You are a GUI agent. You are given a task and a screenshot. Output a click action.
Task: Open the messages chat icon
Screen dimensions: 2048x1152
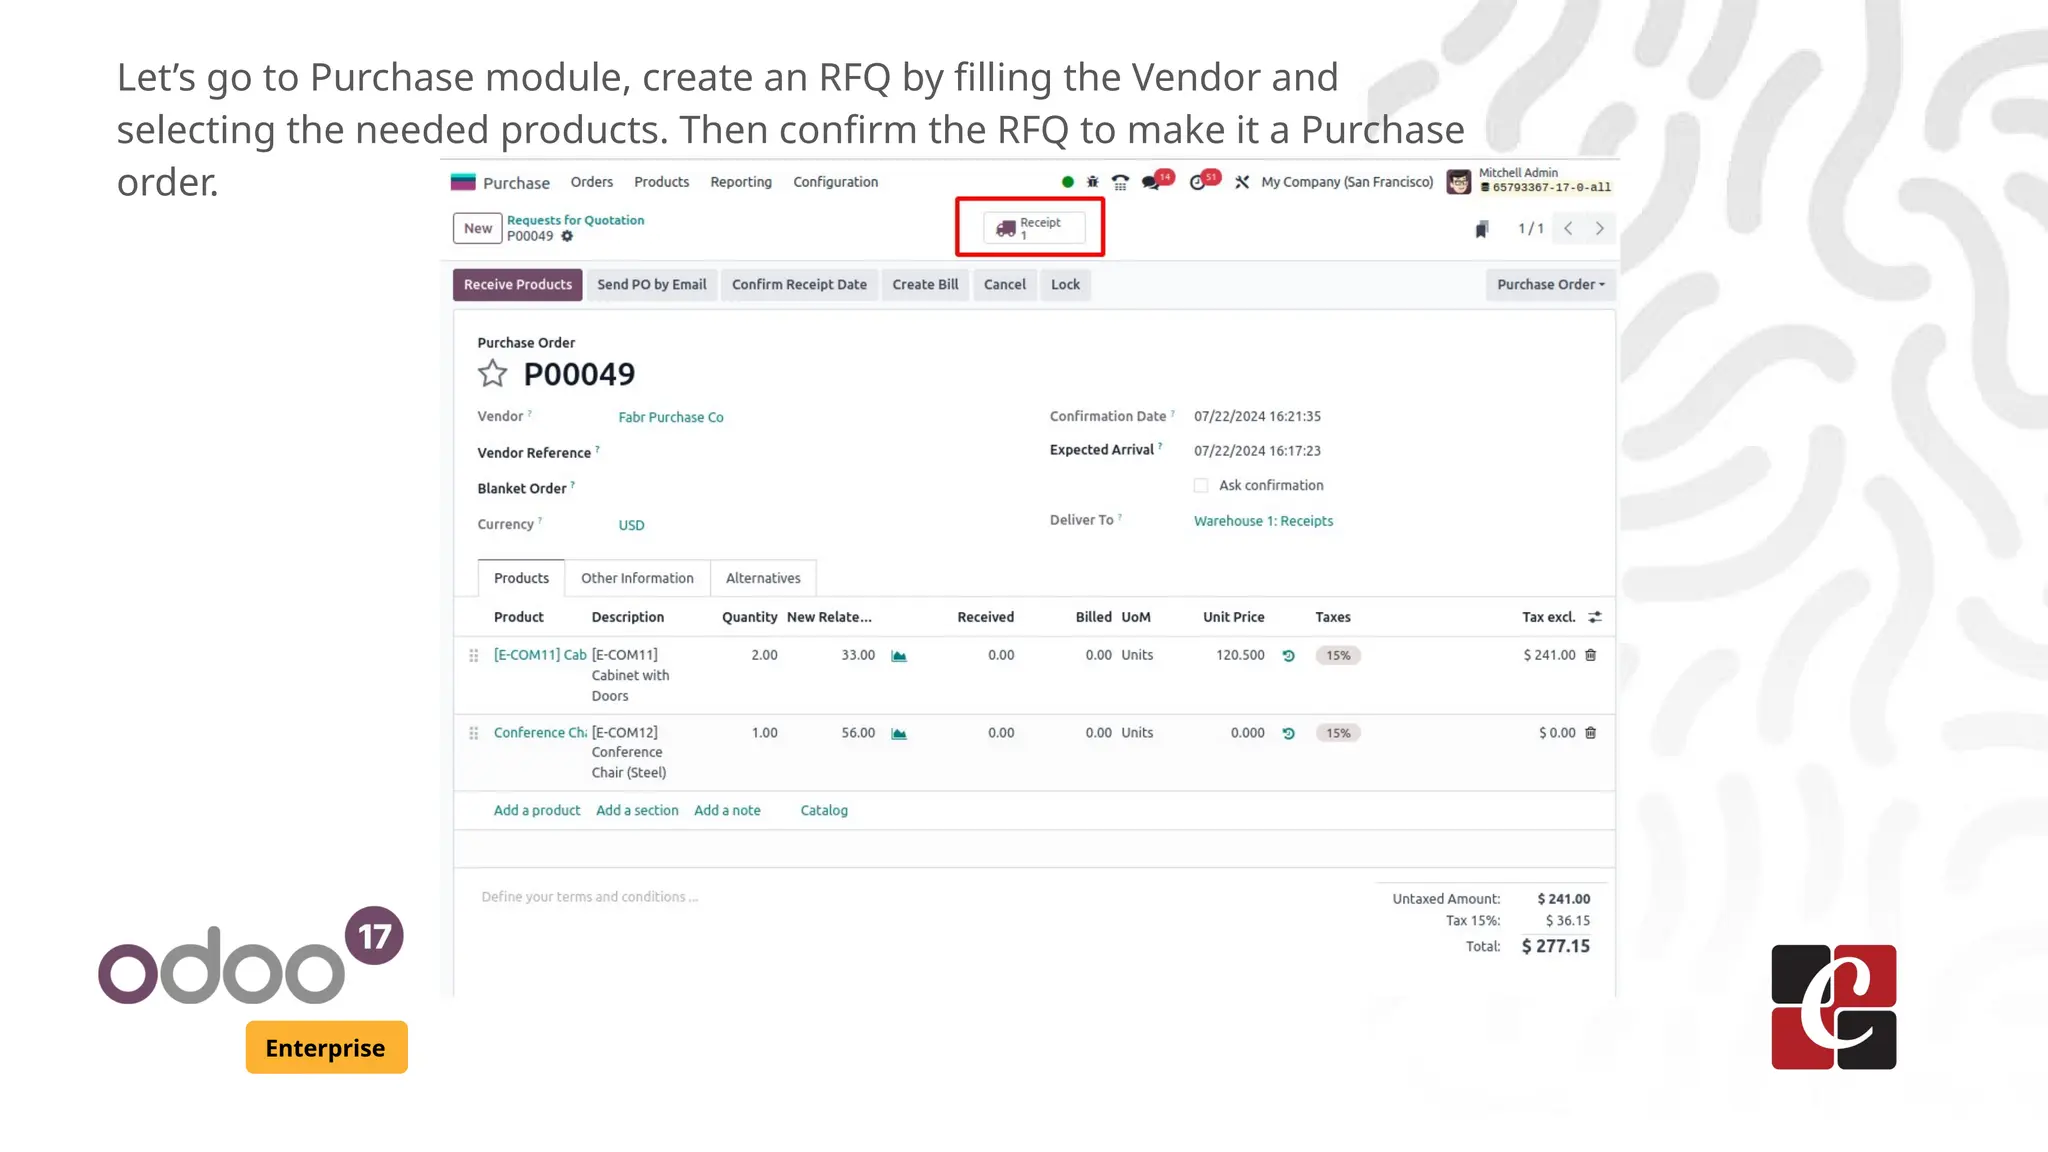pos(1151,182)
